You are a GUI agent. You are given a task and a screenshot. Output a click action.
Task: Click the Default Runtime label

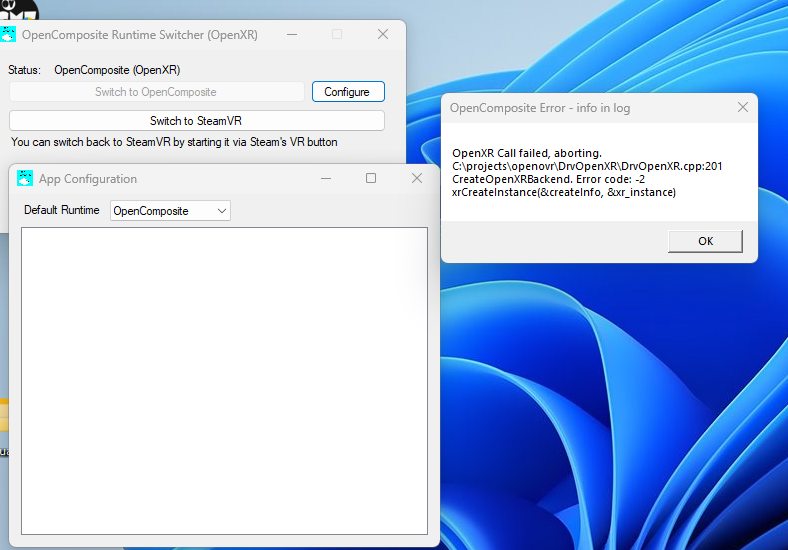click(x=62, y=210)
